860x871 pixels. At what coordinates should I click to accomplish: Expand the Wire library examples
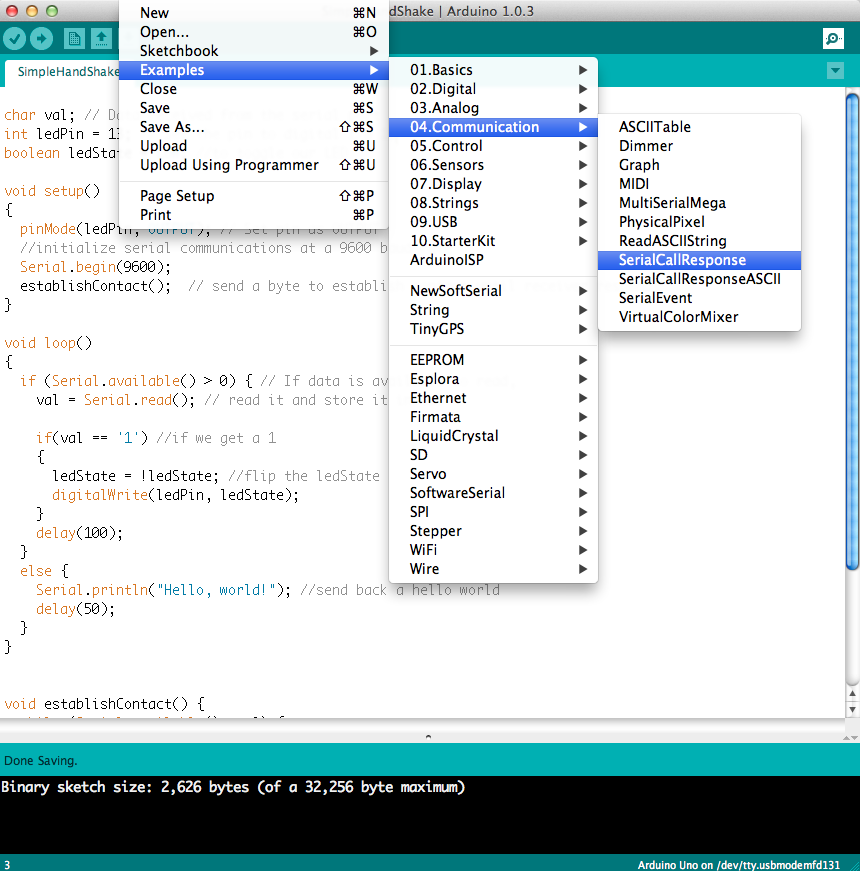click(493, 568)
